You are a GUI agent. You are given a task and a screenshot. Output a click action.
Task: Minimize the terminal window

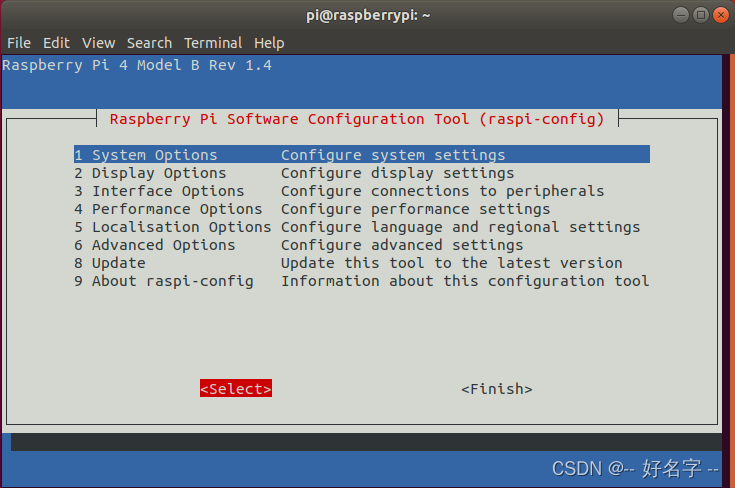click(x=681, y=15)
